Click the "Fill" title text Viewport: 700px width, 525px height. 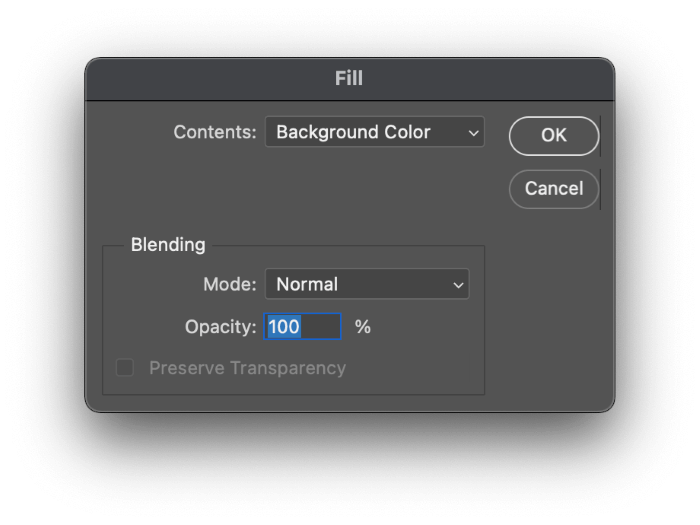[x=349, y=78]
